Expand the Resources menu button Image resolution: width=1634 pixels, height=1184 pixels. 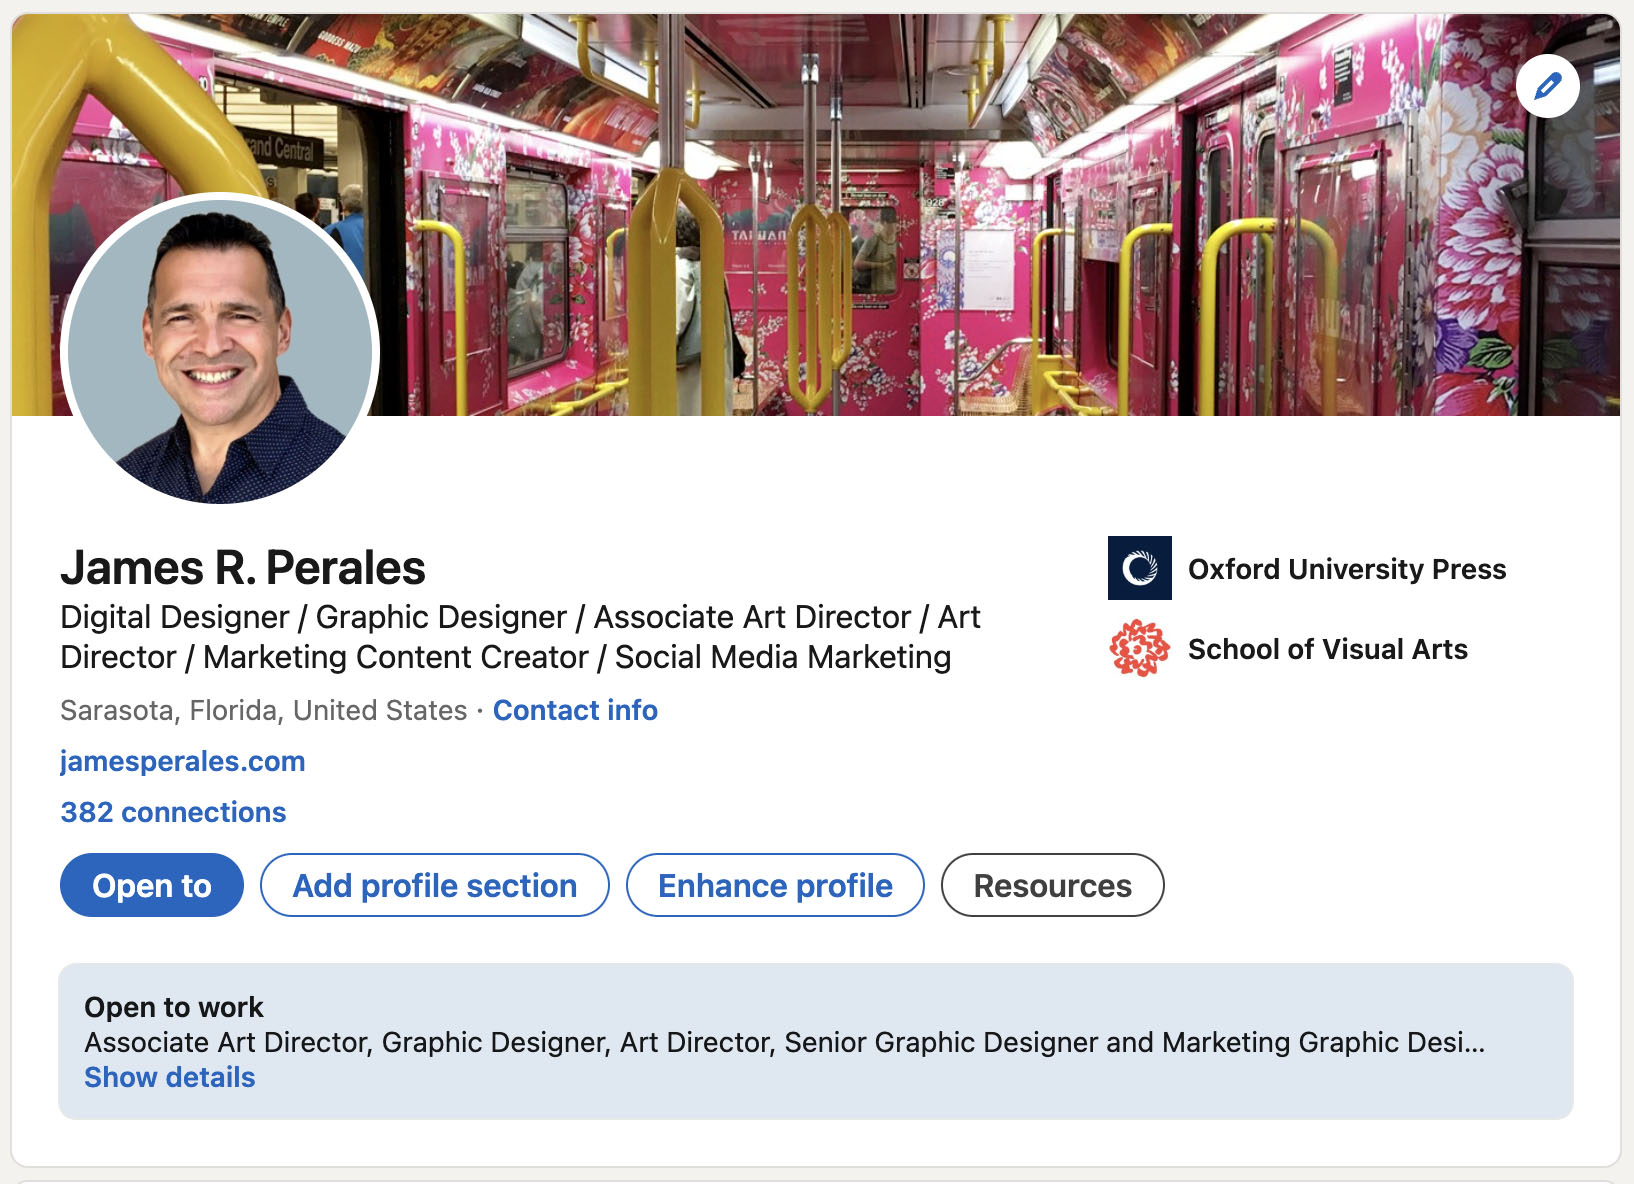point(1052,885)
